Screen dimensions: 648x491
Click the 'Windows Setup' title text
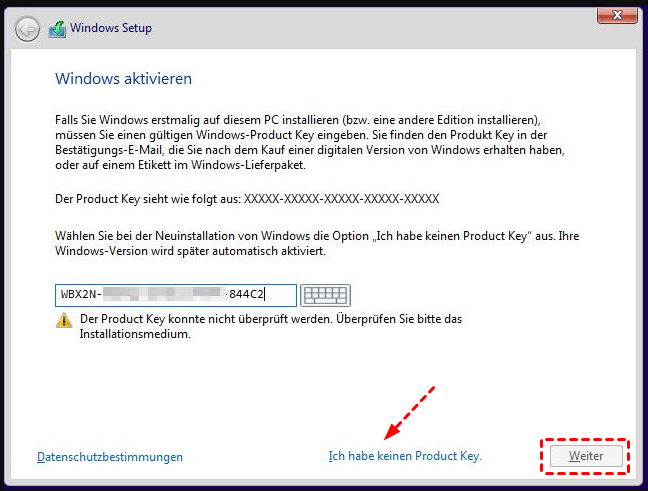pyautogui.click(x=111, y=28)
